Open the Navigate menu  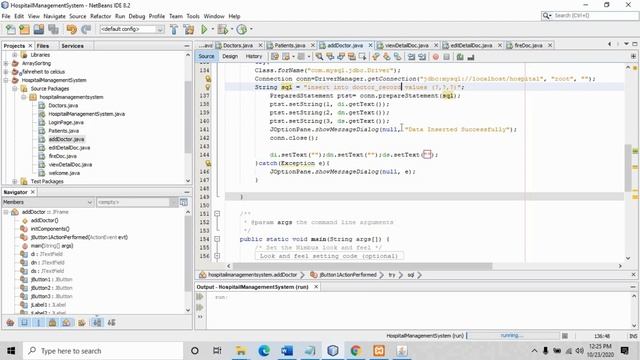tap(54, 16)
